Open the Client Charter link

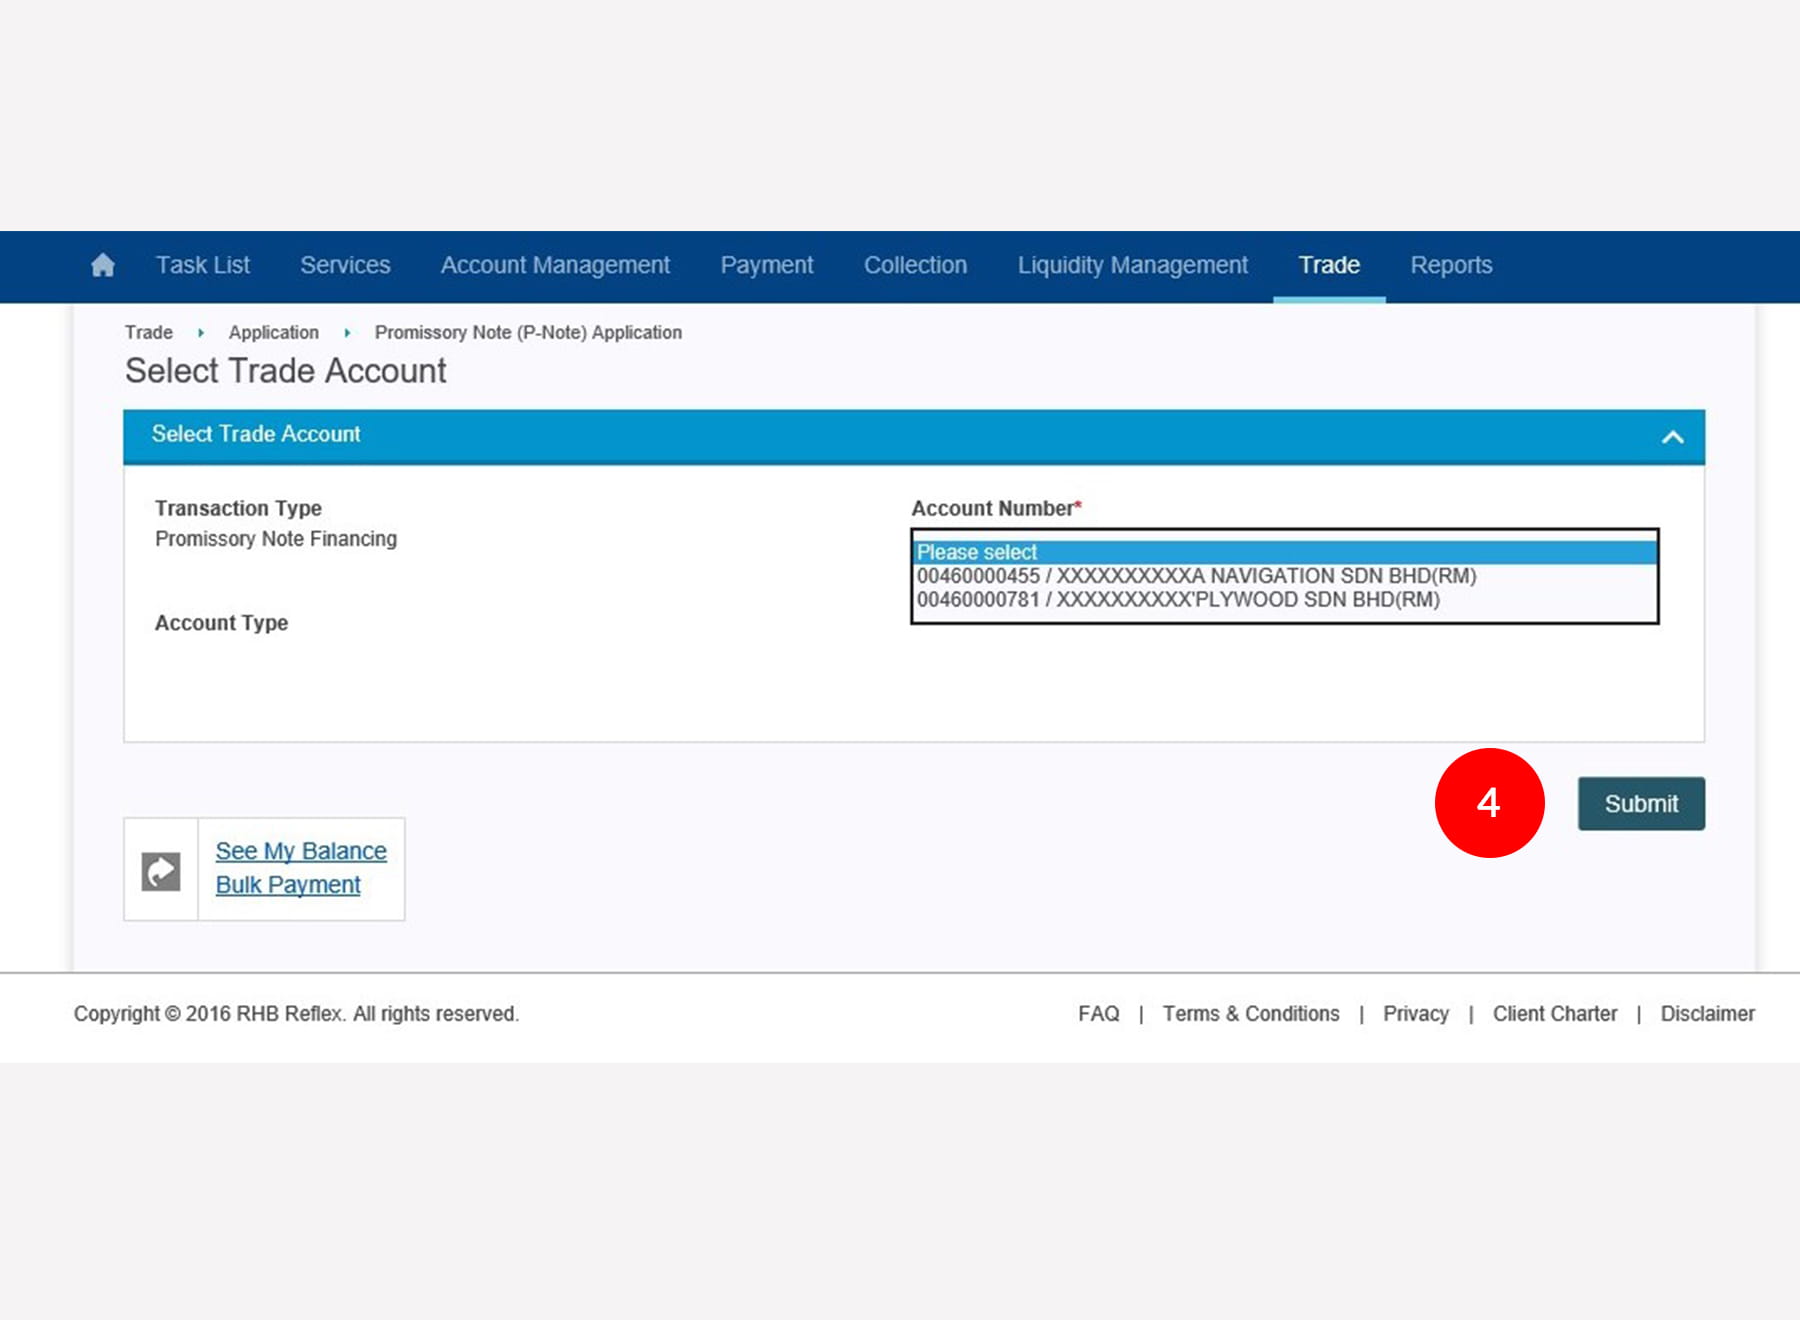tap(1554, 1014)
